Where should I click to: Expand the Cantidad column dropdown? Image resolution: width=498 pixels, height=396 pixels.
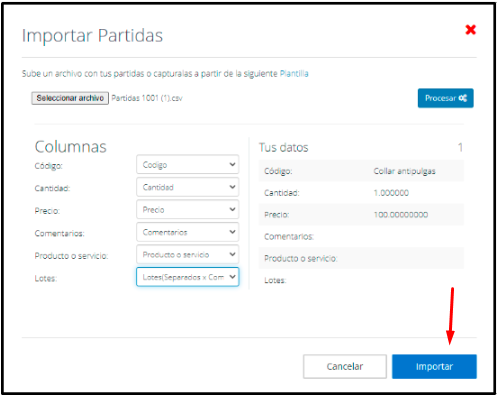click(188, 187)
